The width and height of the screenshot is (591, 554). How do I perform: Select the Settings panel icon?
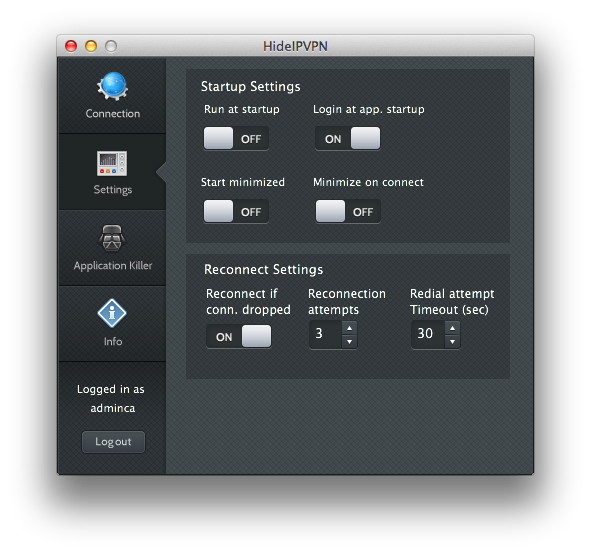point(112,164)
